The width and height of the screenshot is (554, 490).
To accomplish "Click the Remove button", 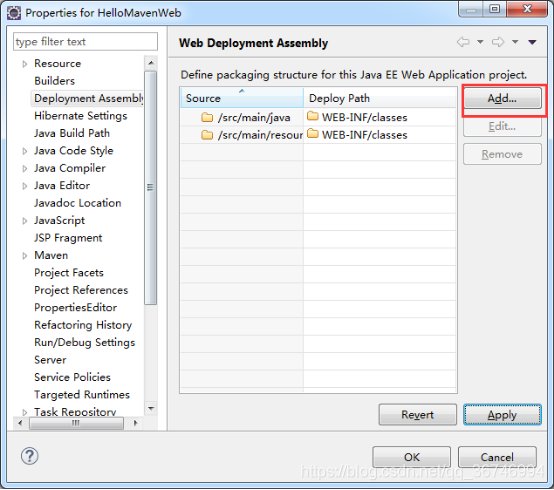I will tap(502, 154).
